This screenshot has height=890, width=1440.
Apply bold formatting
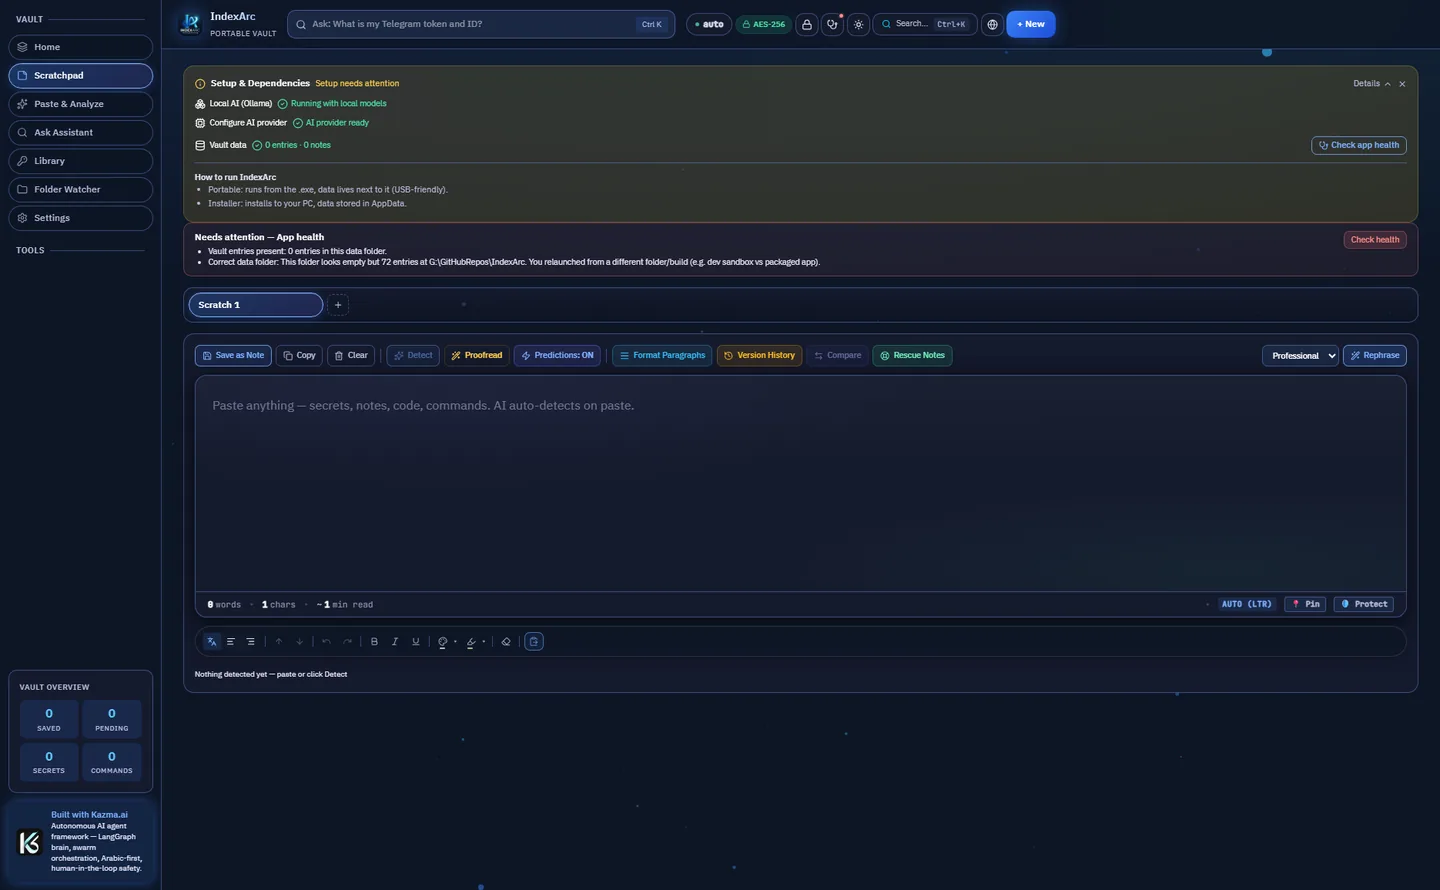(x=374, y=642)
